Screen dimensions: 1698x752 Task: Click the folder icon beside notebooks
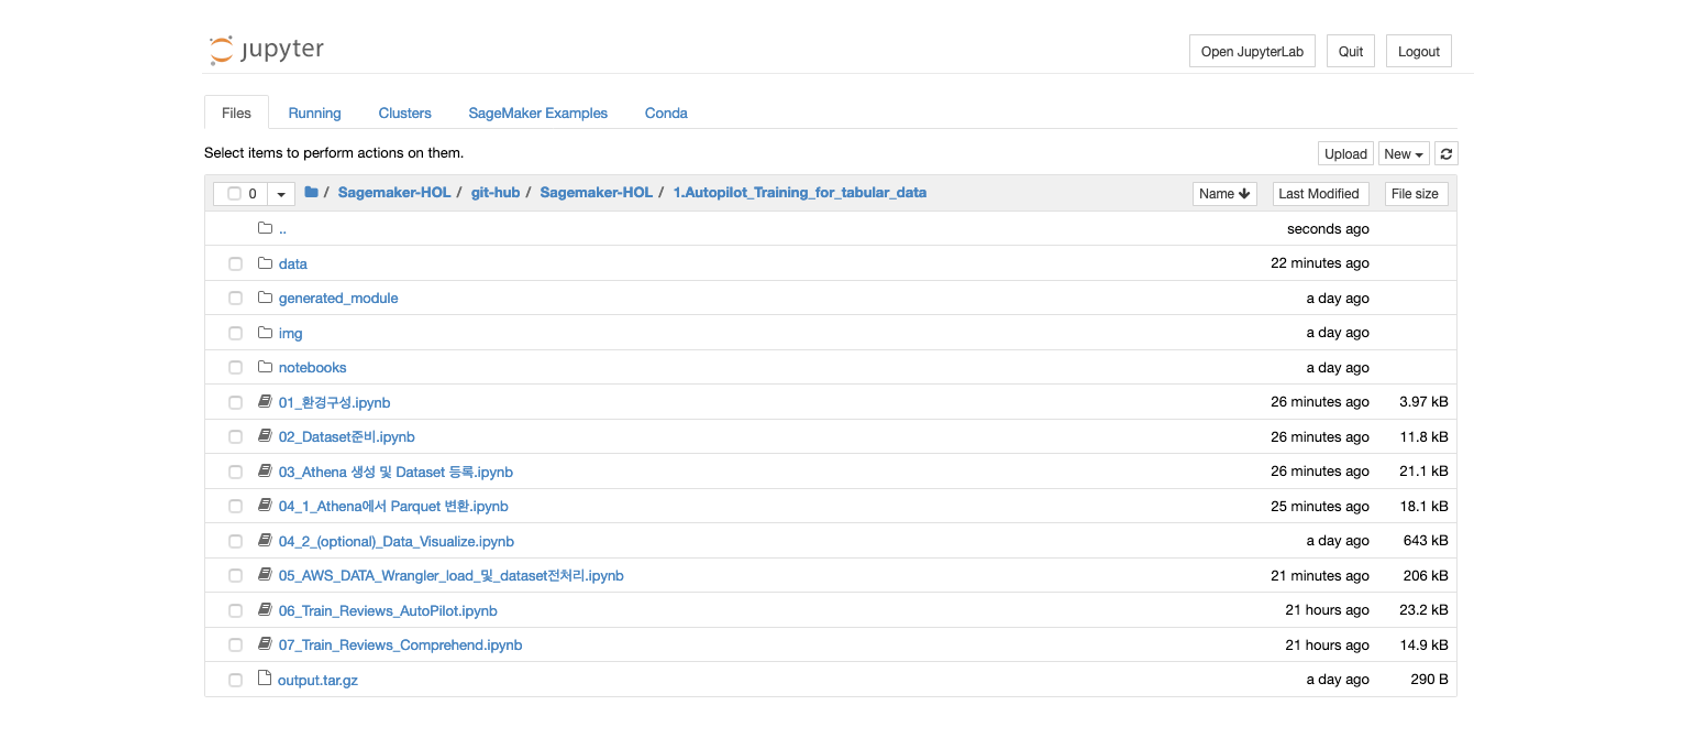point(265,367)
